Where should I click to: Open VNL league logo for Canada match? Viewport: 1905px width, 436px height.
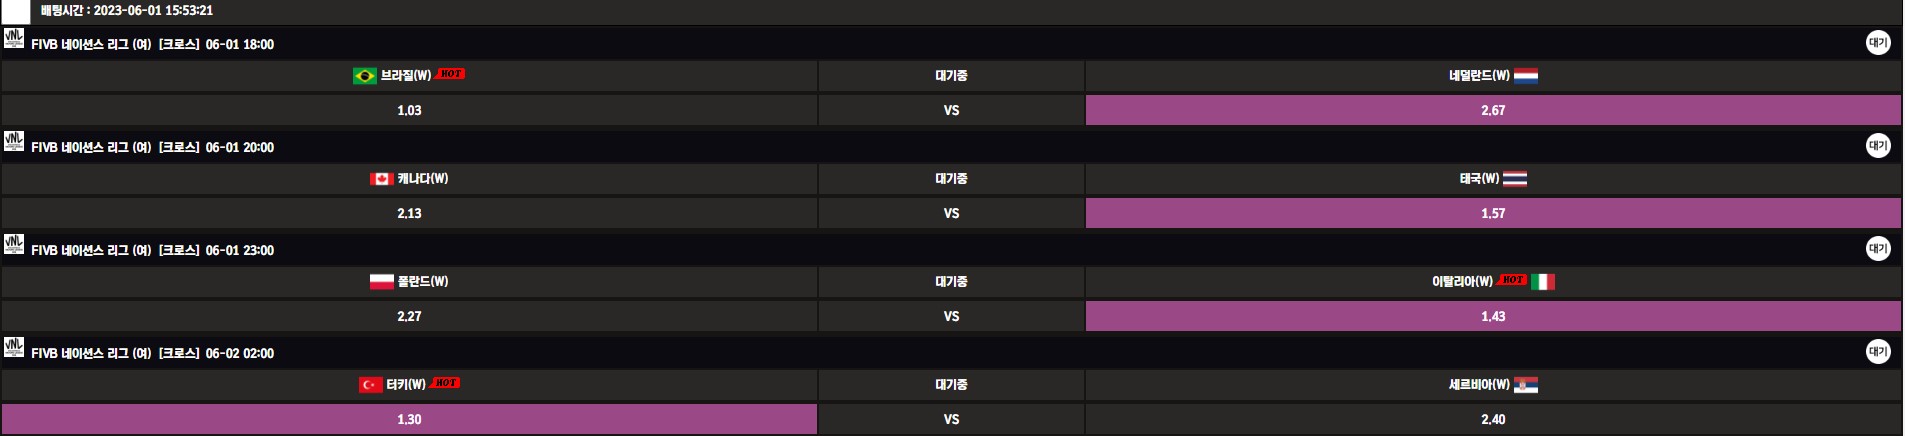tap(14, 141)
